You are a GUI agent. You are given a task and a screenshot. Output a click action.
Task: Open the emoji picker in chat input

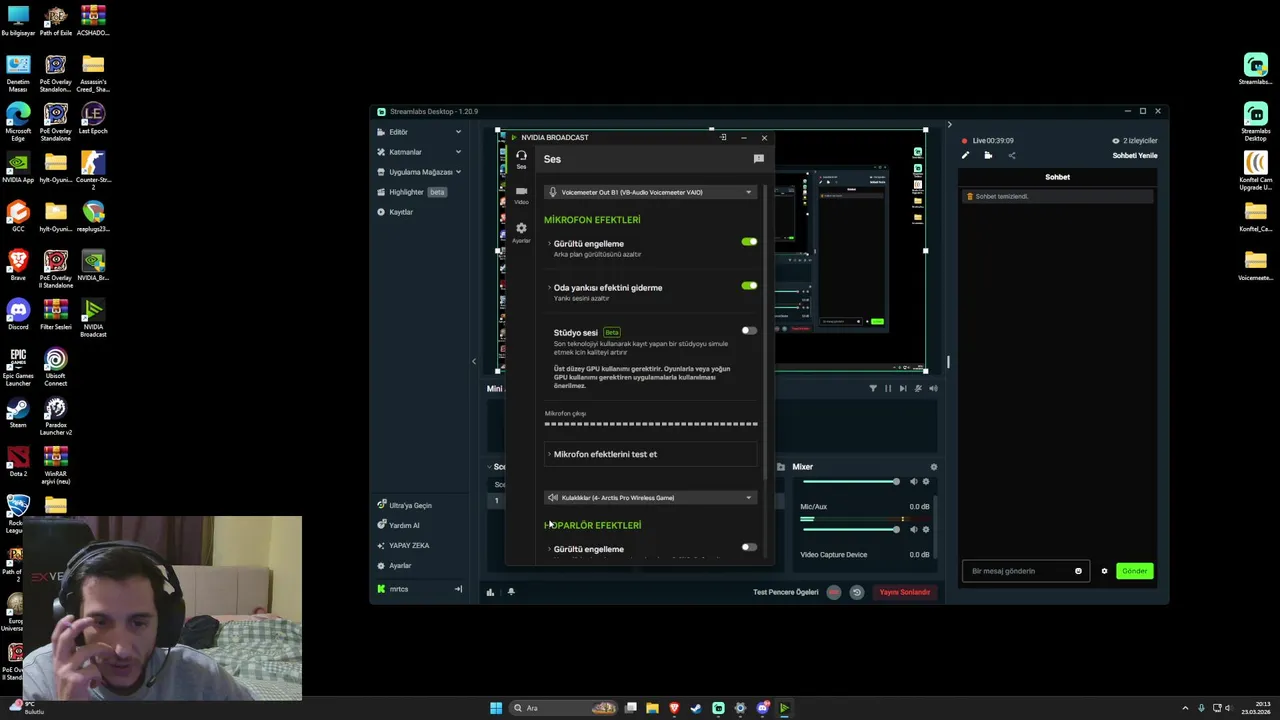[x=1078, y=571]
